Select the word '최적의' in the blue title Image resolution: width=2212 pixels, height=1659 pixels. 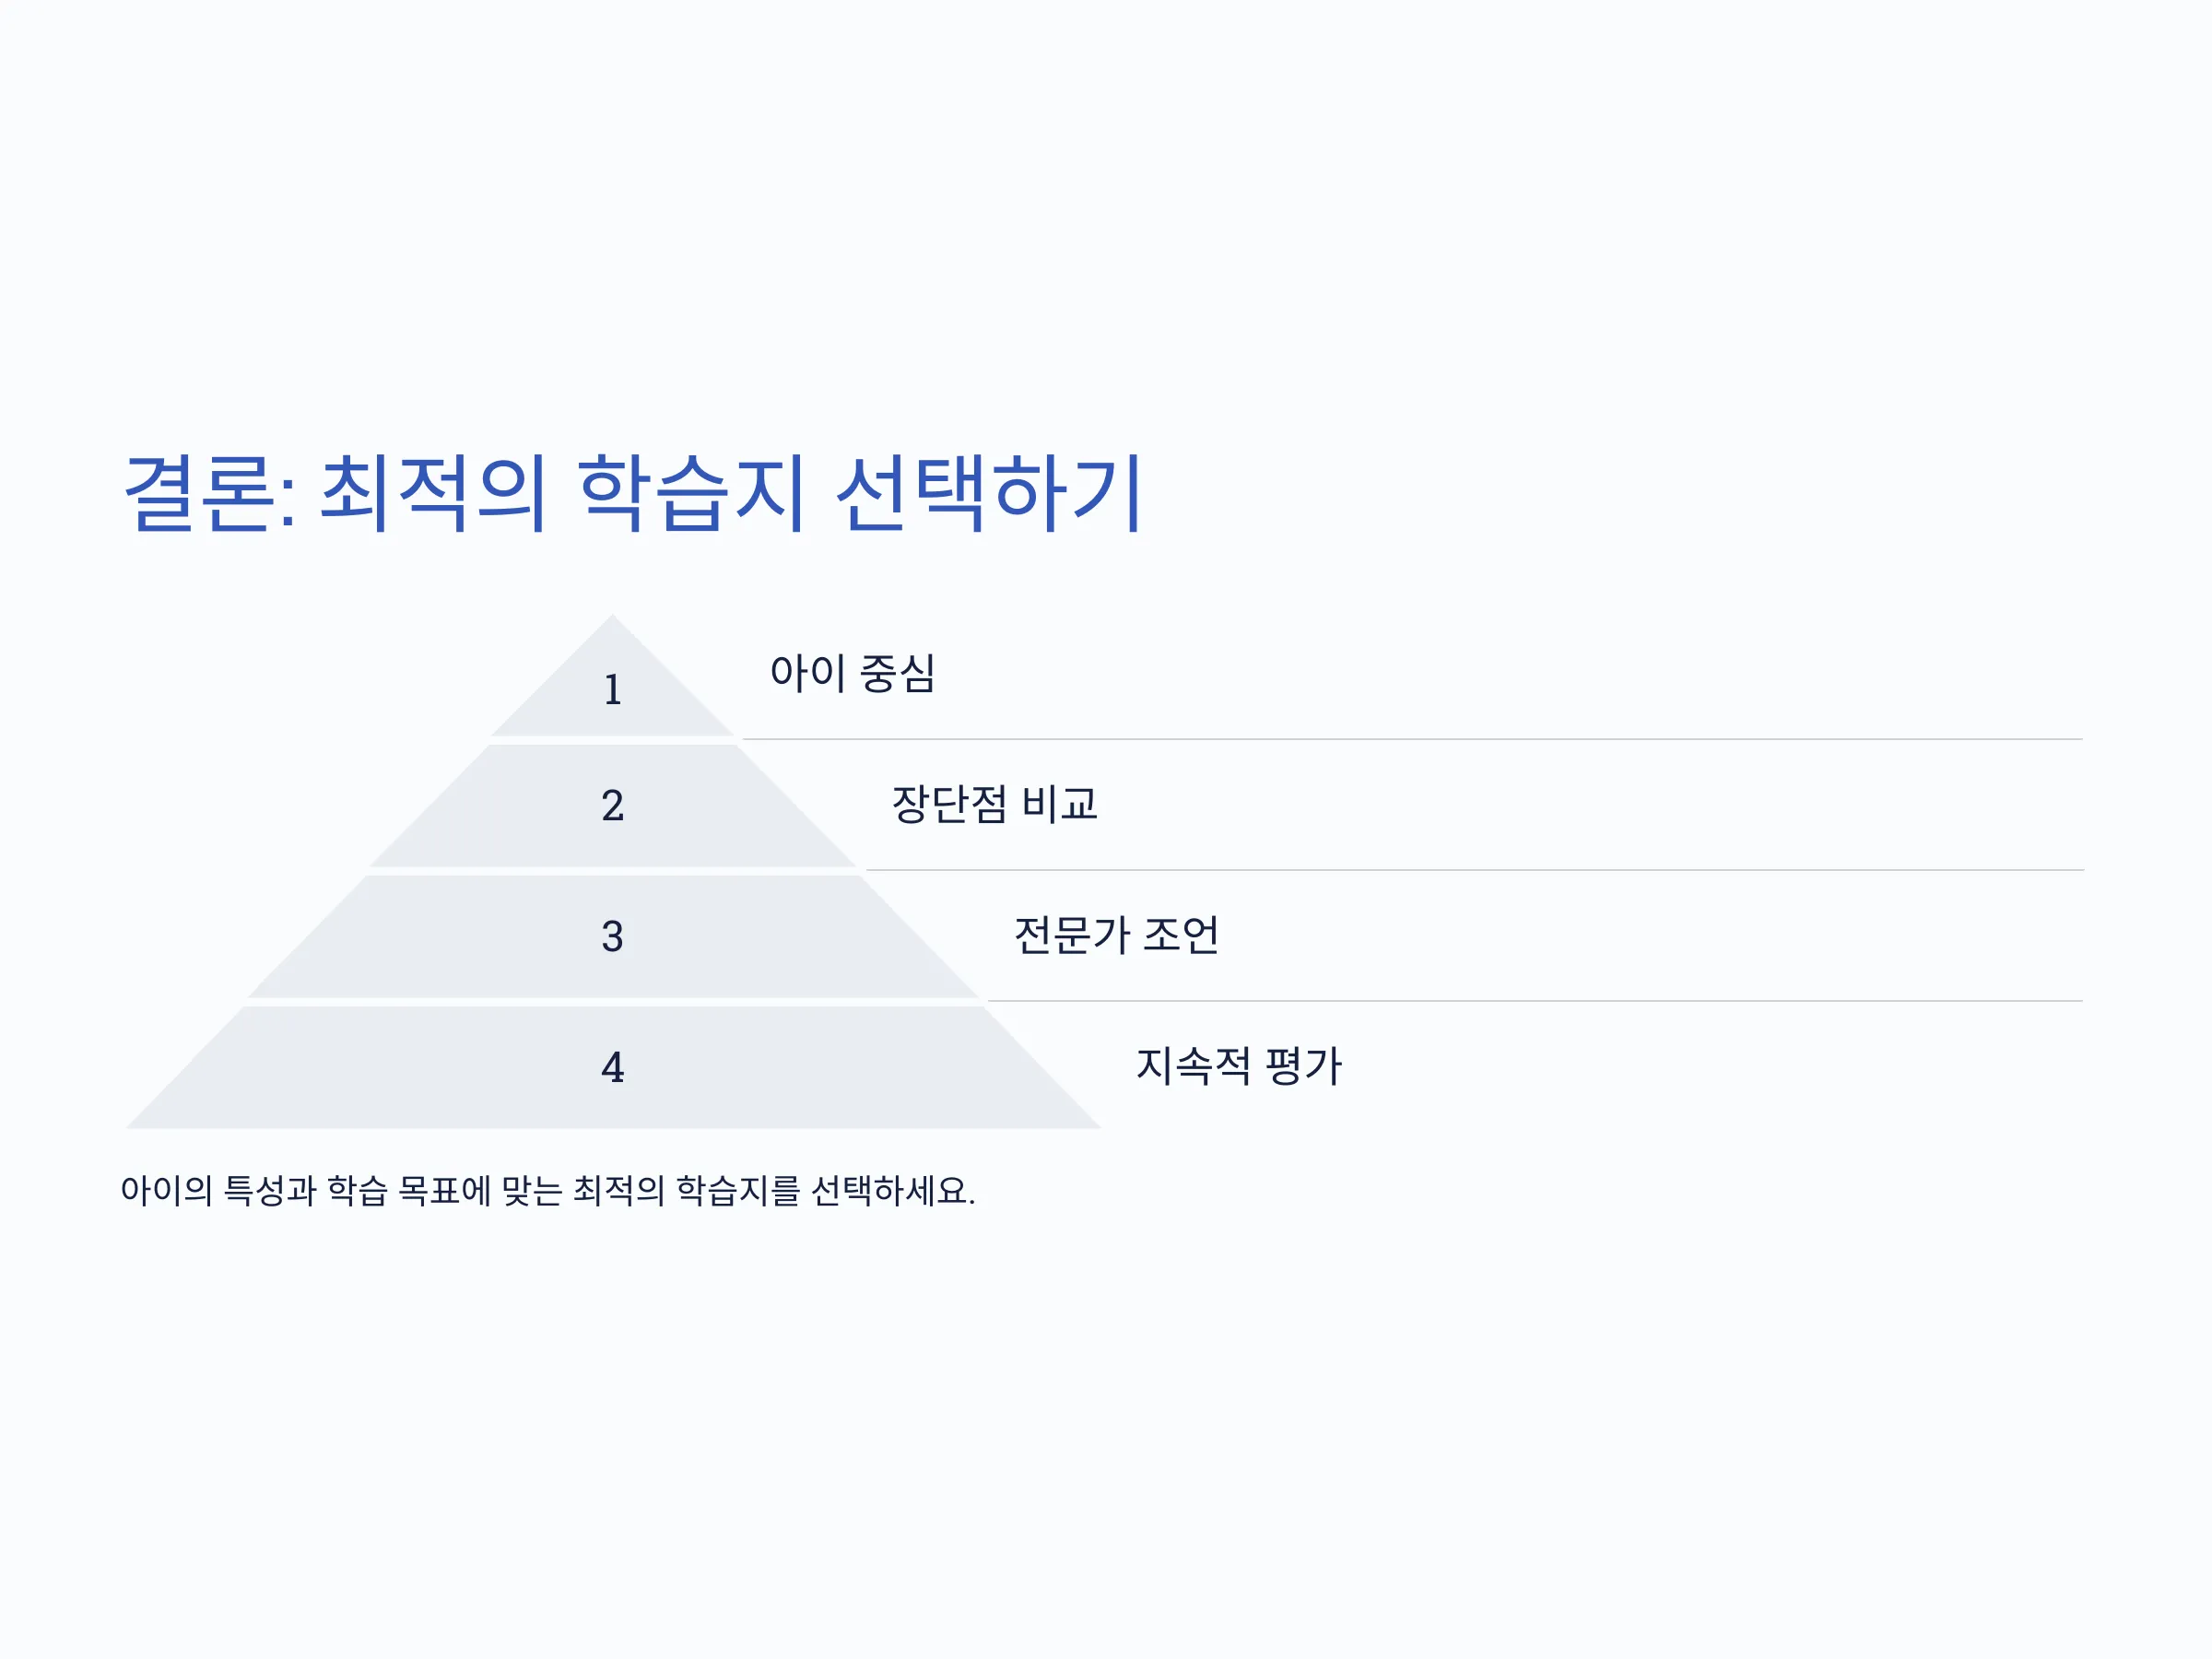[x=434, y=493]
